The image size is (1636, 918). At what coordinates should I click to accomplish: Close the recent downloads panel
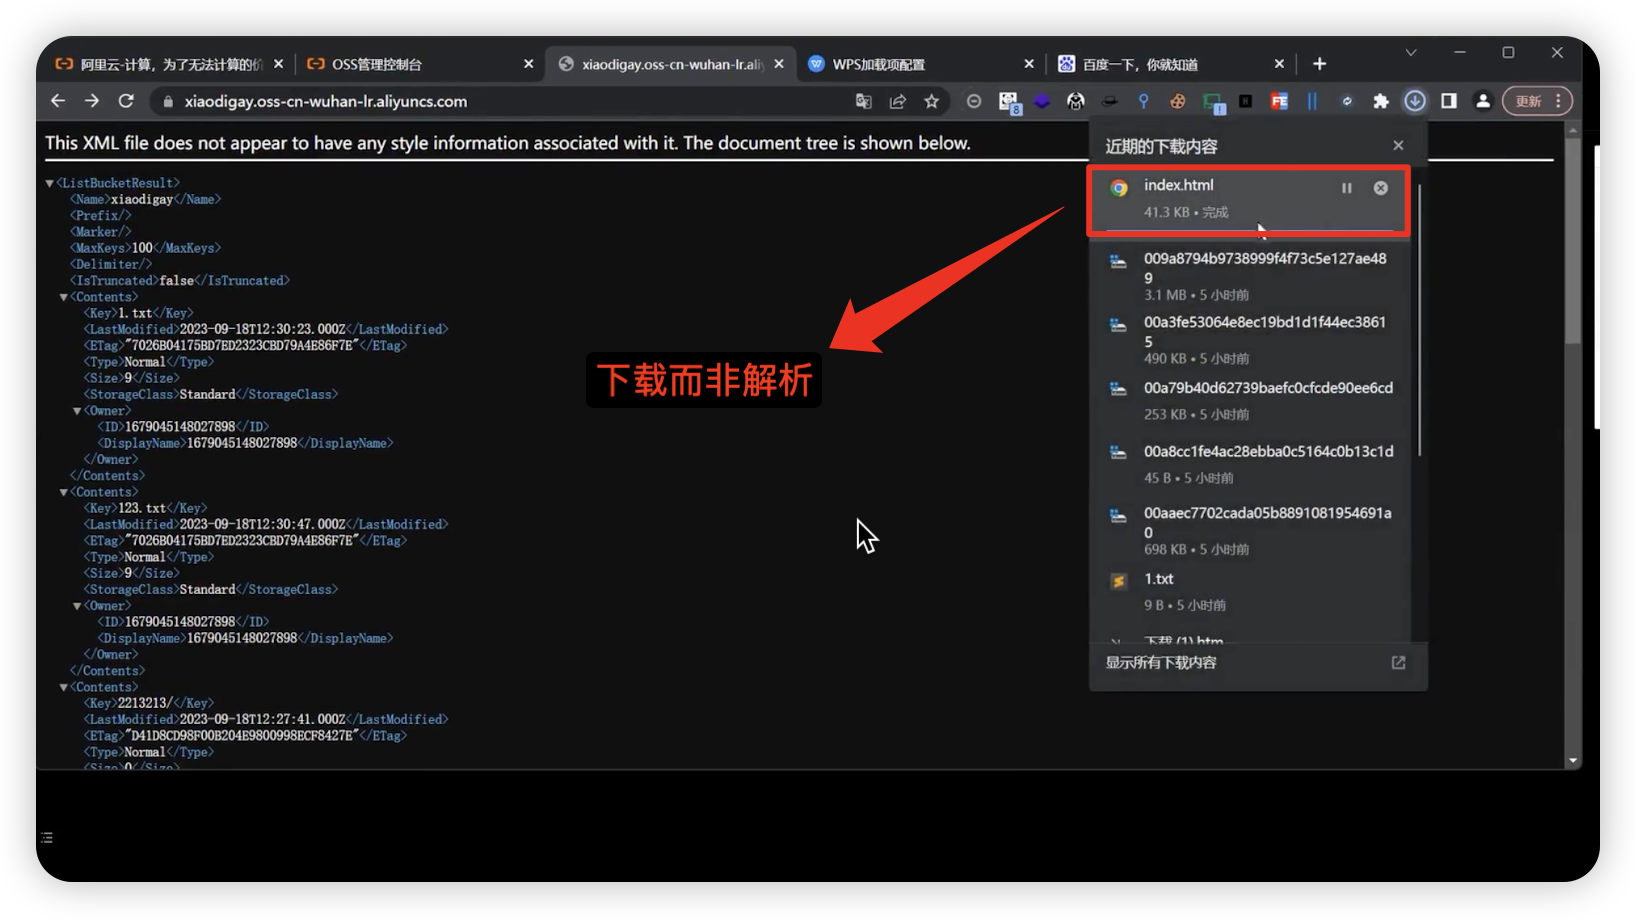click(x=1398, y=146)
